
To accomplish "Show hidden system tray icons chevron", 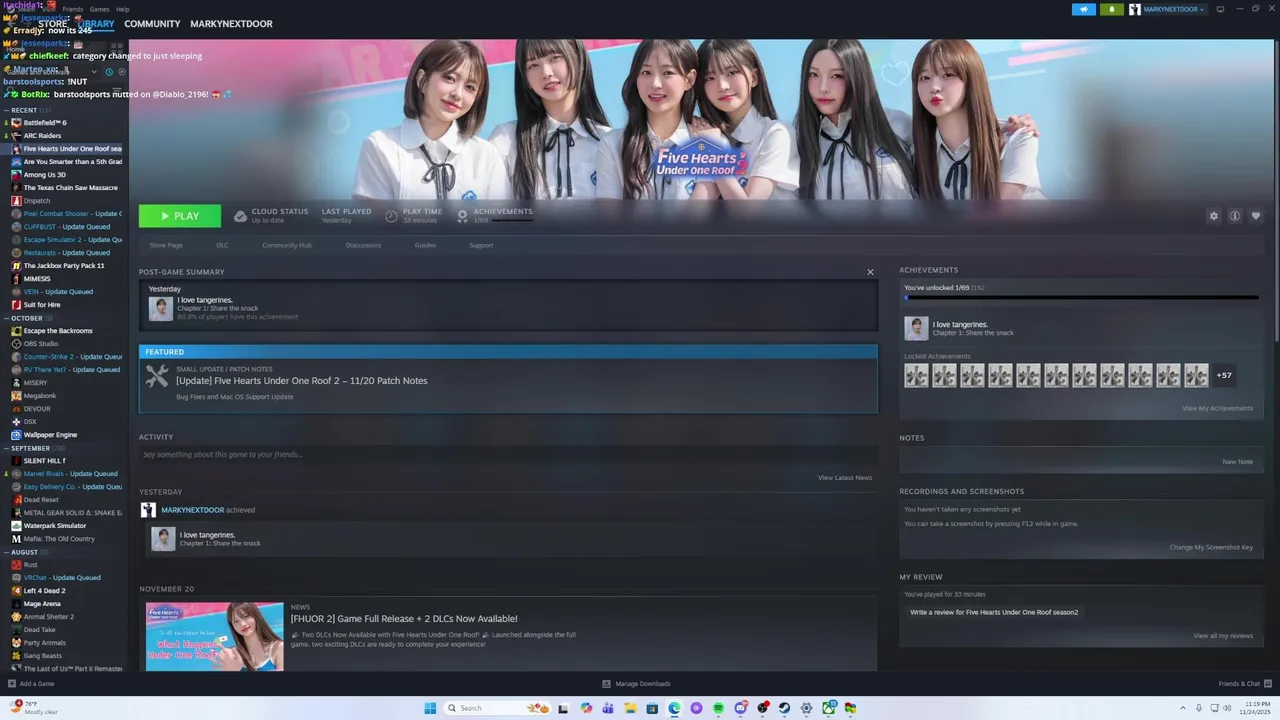I will (1184, 708).
